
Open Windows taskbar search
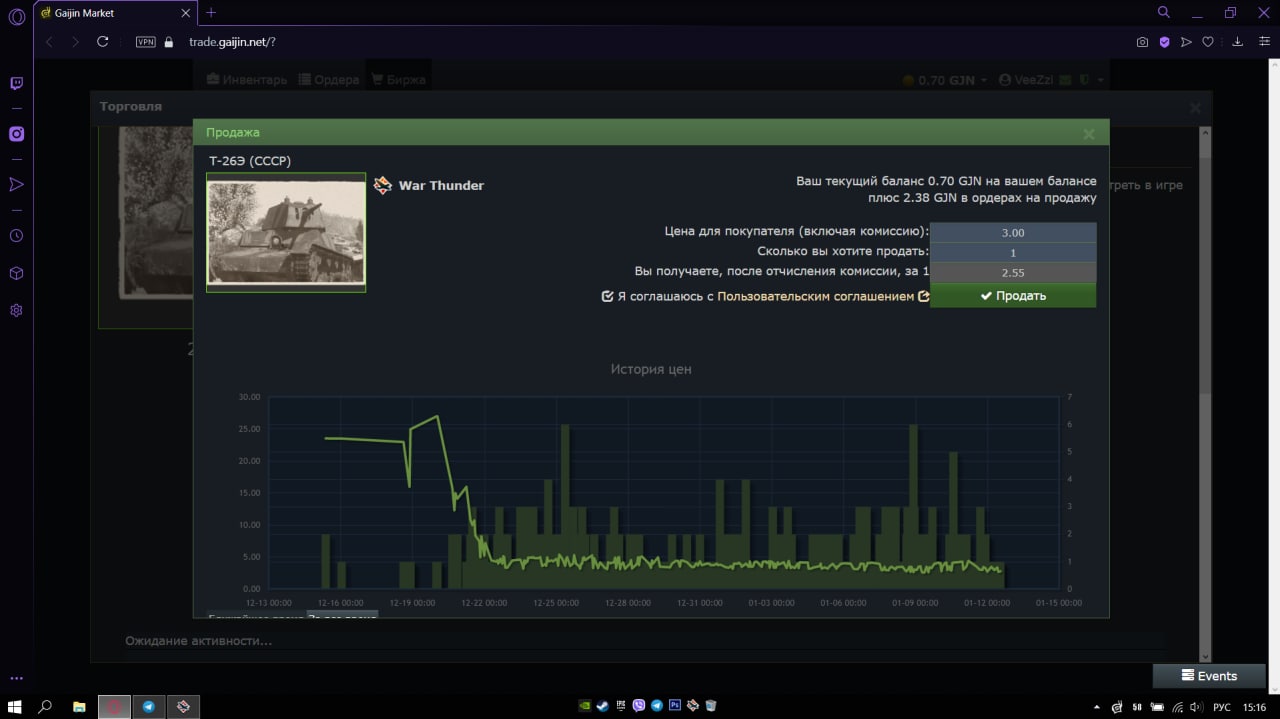pyautogui.click(x=45, y=706)
